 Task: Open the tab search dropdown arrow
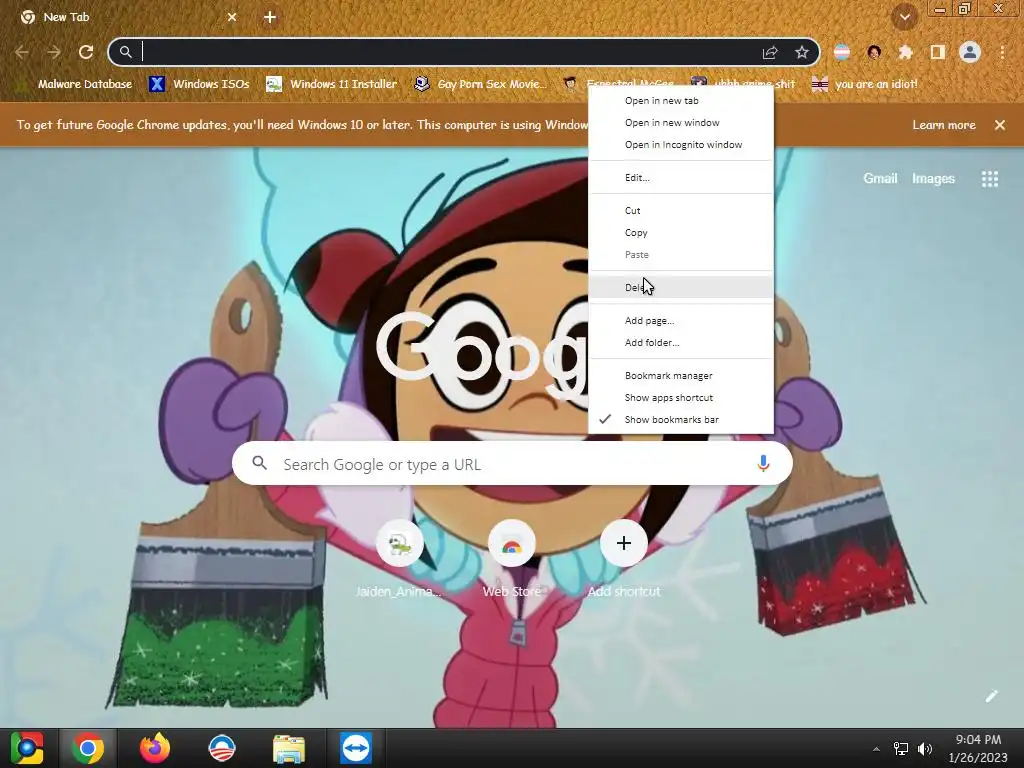point(904,17)
